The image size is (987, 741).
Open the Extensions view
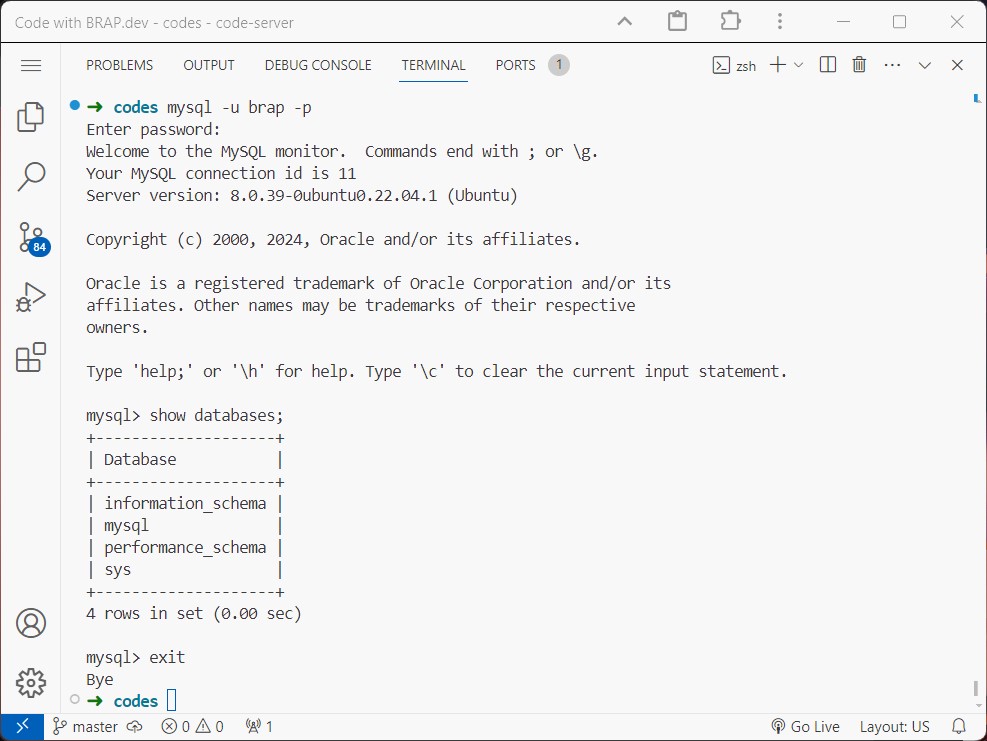point(30,356)
